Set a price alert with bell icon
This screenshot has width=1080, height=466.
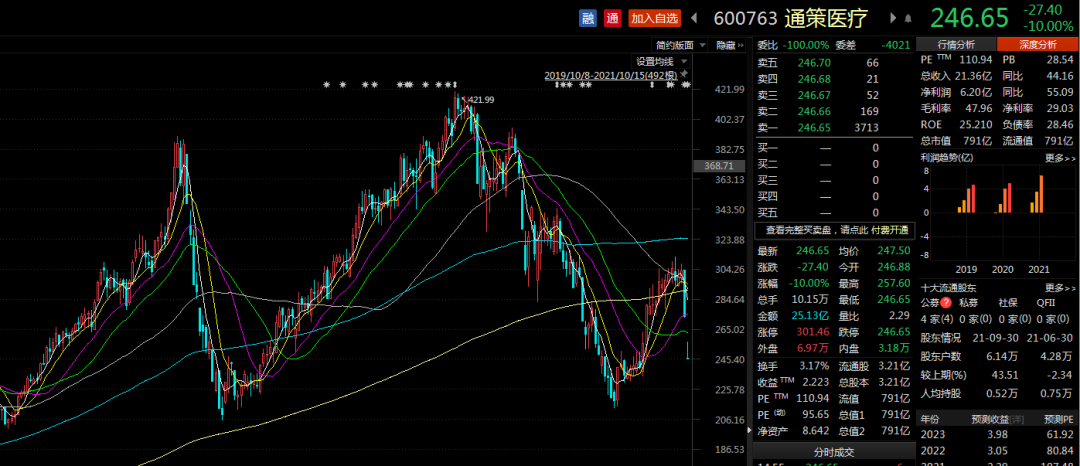pos(908,19)
